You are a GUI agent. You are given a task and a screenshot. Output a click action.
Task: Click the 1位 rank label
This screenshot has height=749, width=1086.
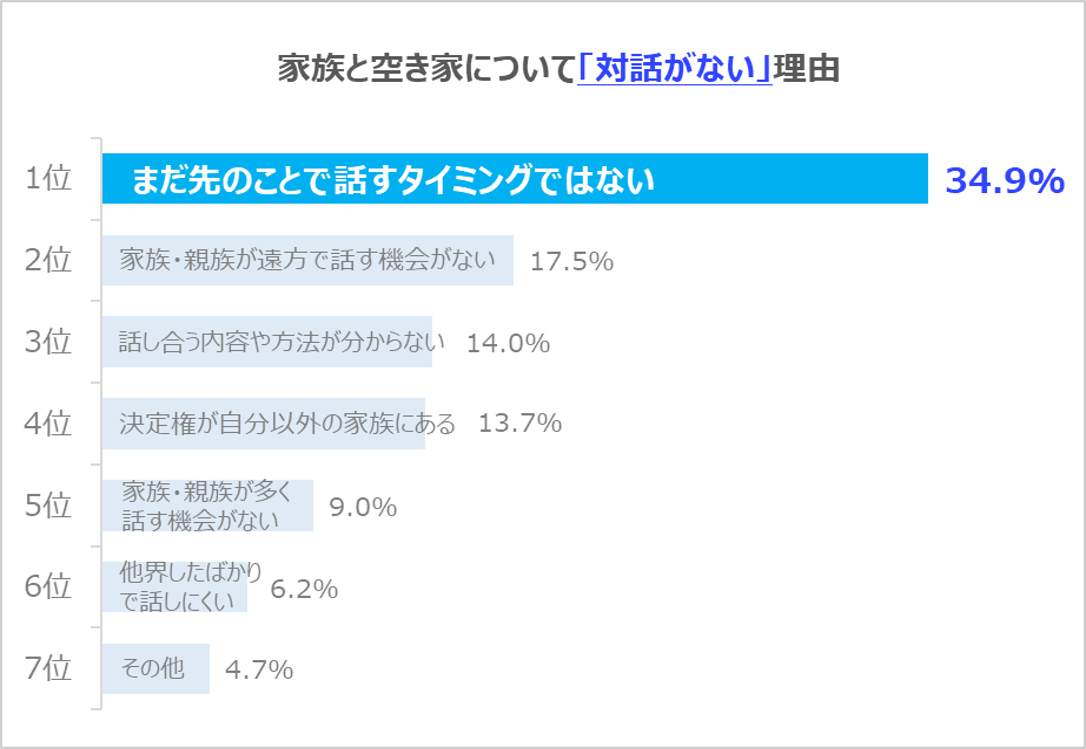coord(48,179)
